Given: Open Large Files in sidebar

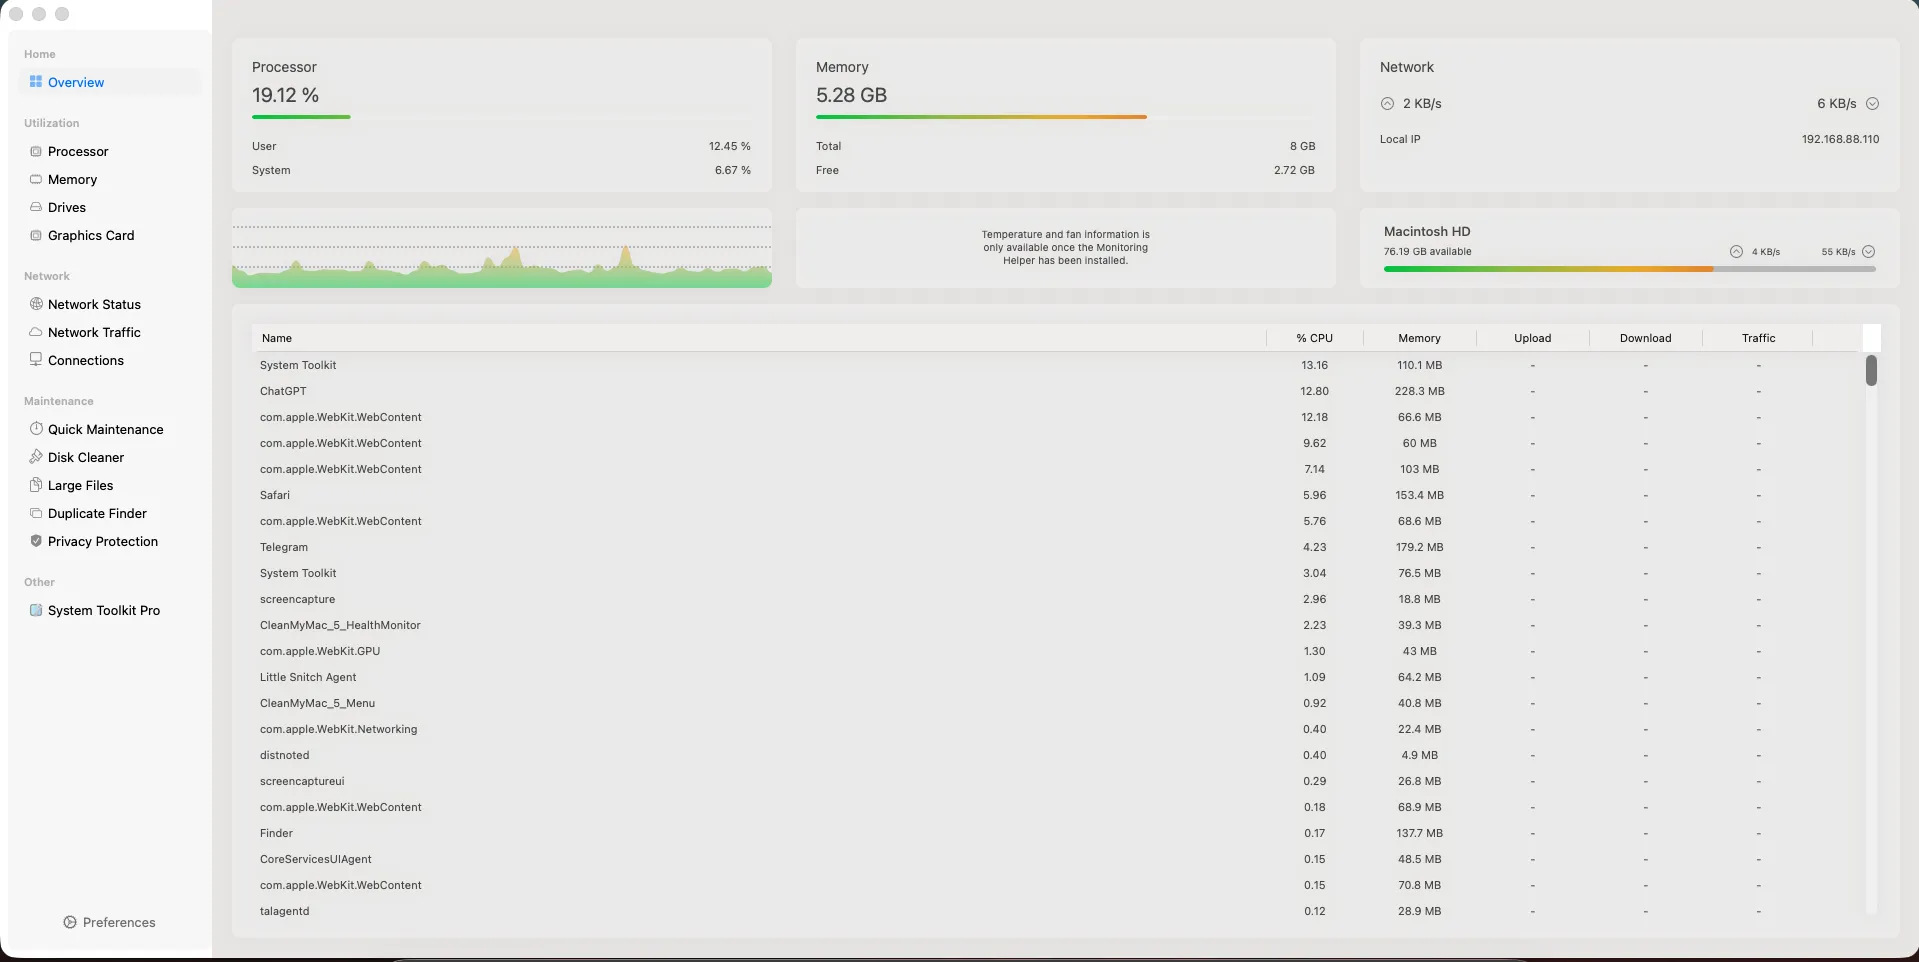Looking at the screenshot, I should [x=80, y=486].
